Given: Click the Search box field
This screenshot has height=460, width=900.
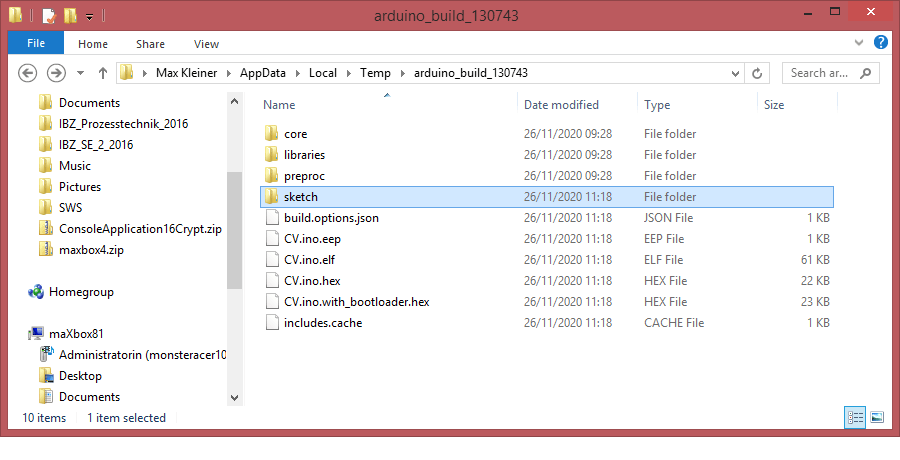Looking at the screenshot, I should pyautogui.click(x=820, y=73).
